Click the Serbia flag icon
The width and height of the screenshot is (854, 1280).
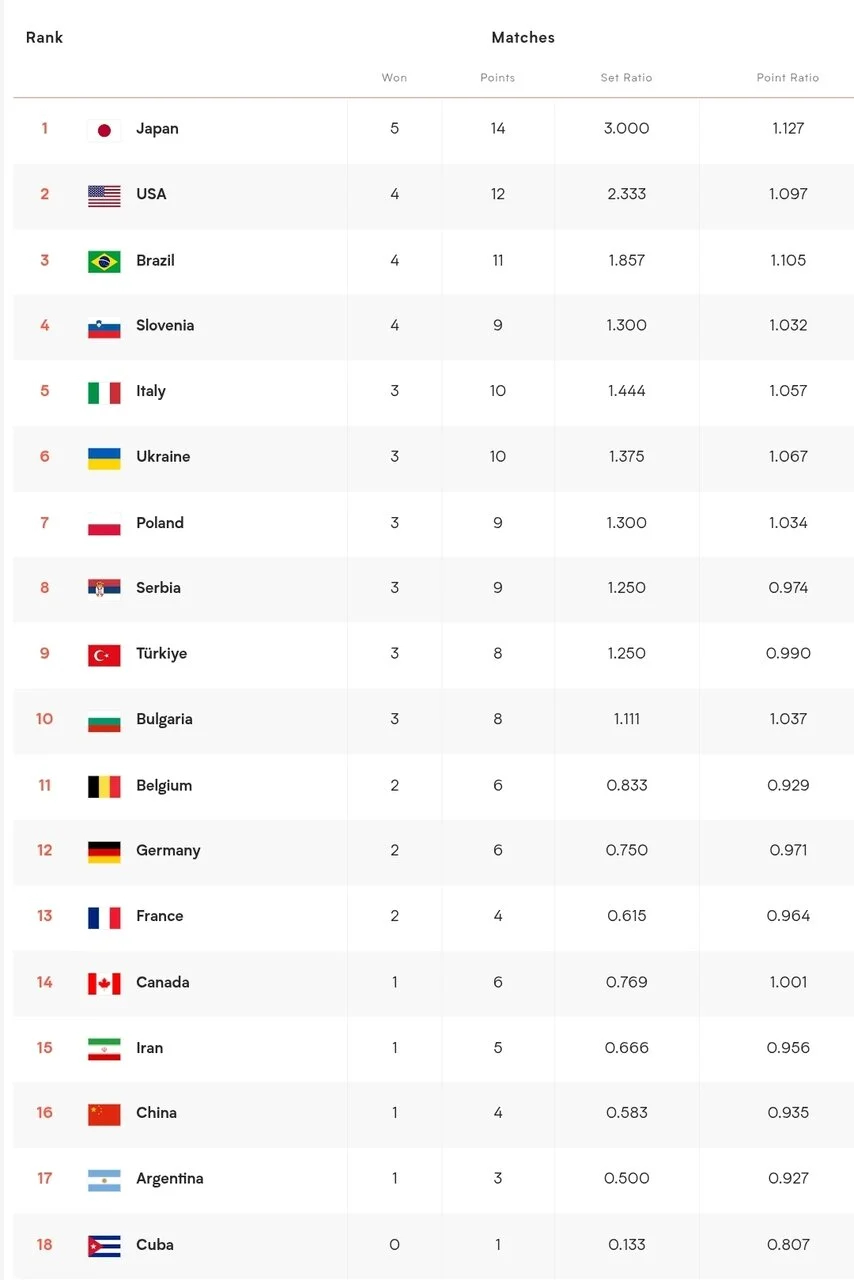104,589
